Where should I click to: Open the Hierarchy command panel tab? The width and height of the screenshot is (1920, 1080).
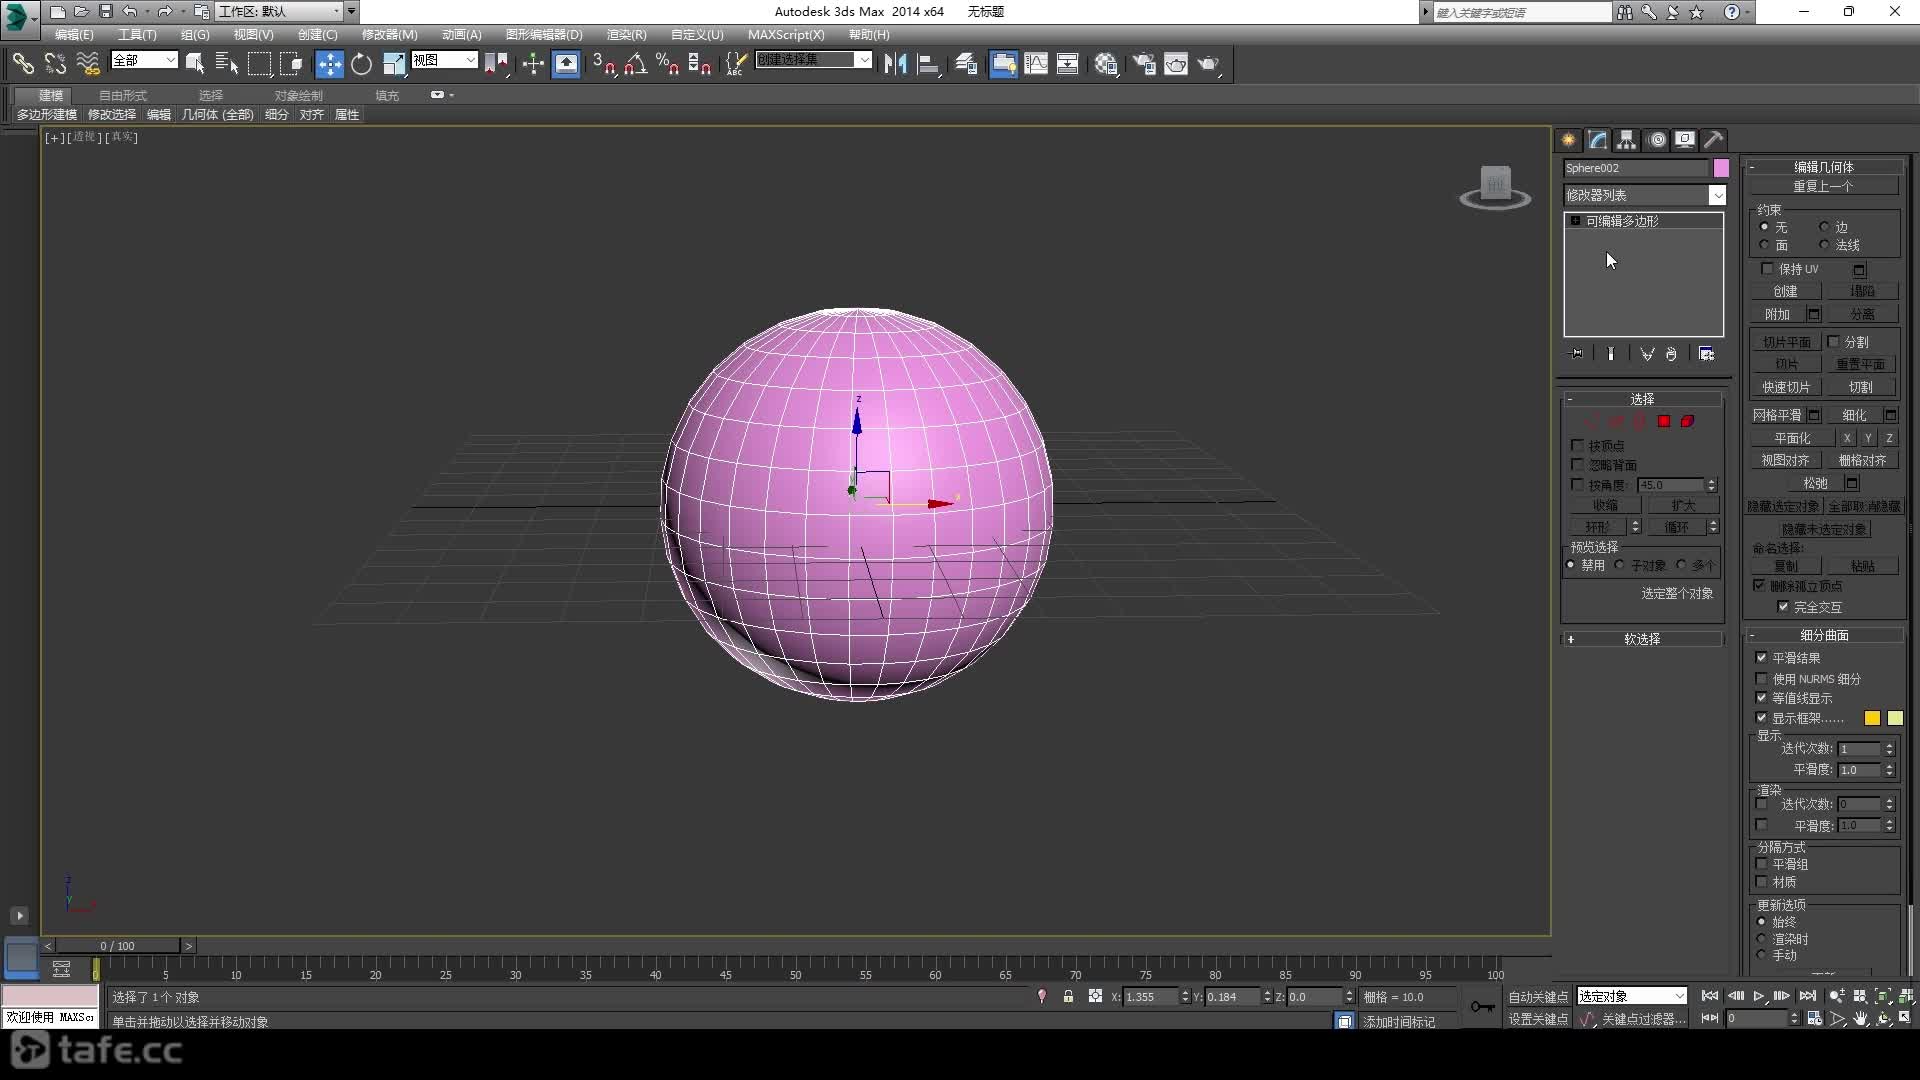[x=1626, y=140]
